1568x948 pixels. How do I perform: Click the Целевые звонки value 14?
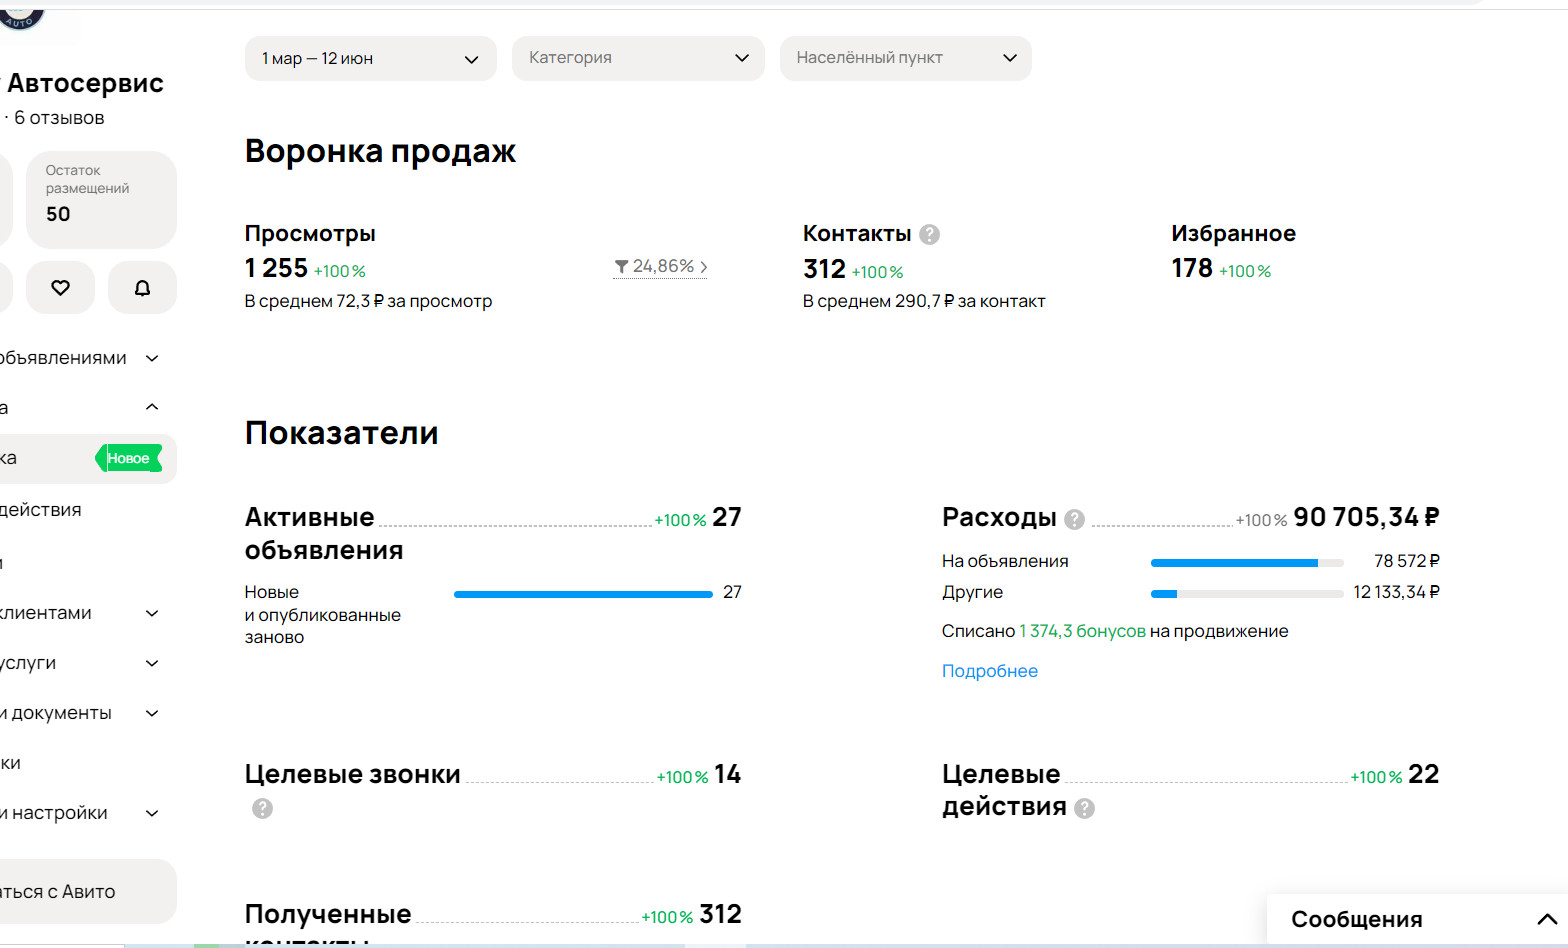click(727, 774)
